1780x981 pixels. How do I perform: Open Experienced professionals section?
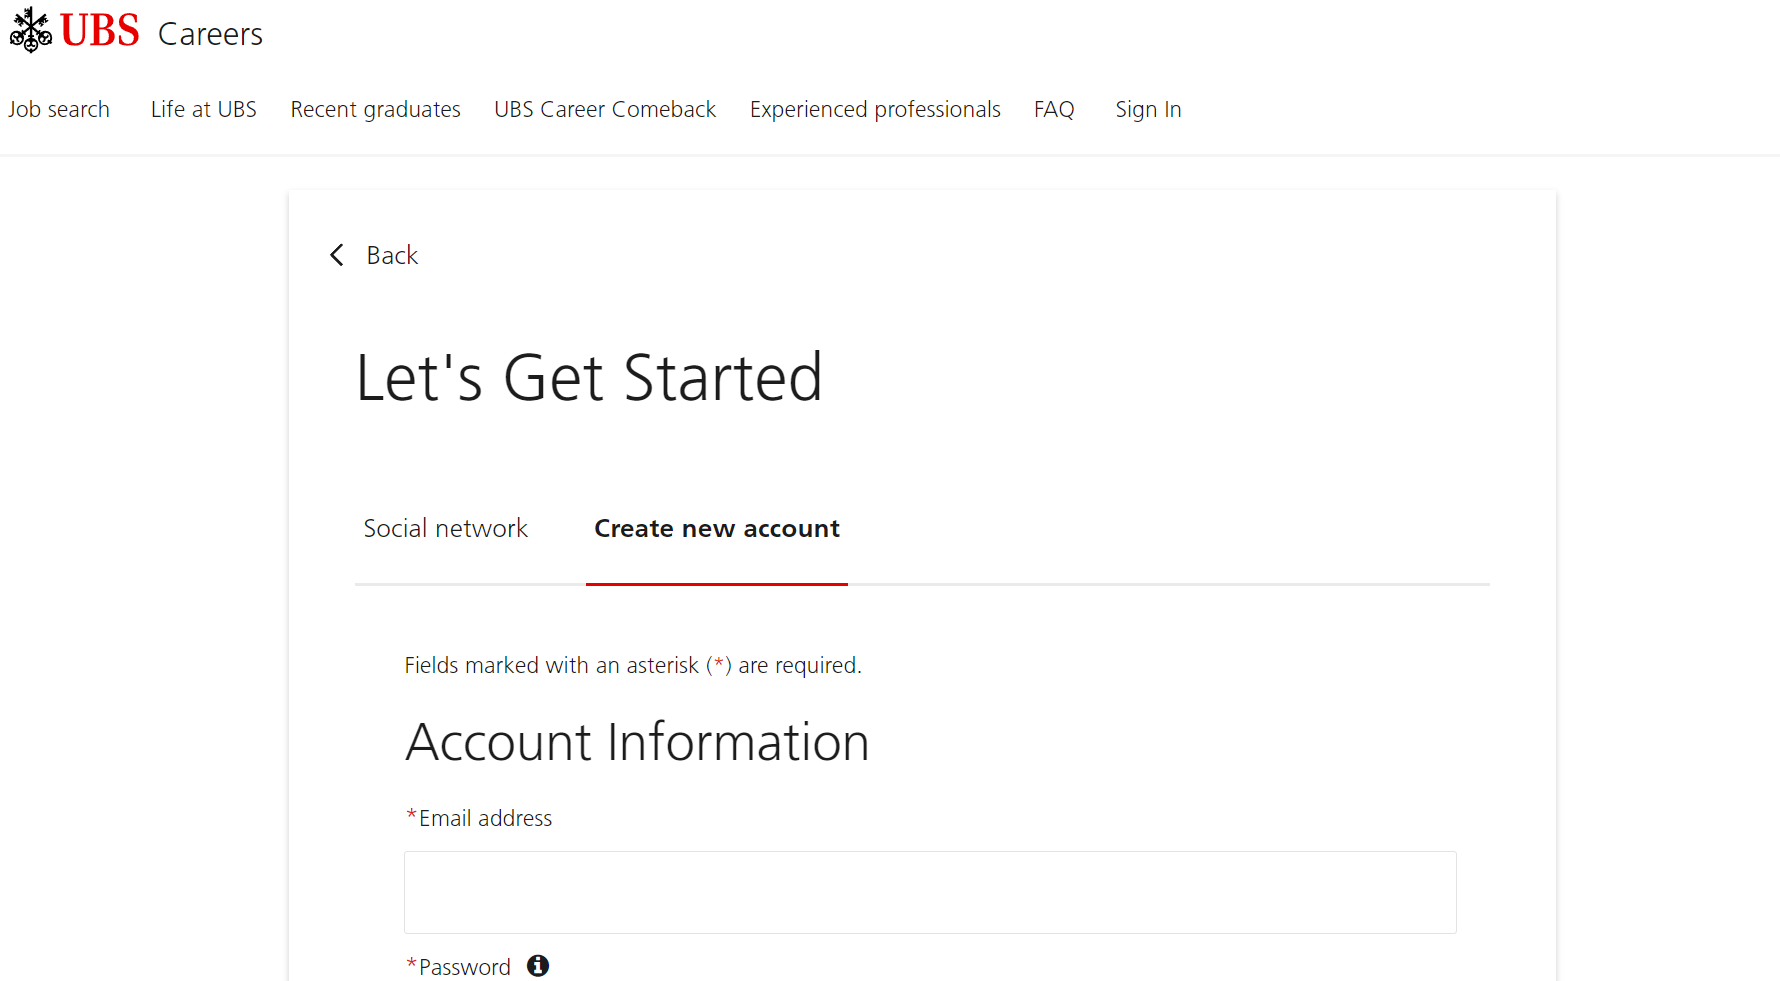coord(875,109)
